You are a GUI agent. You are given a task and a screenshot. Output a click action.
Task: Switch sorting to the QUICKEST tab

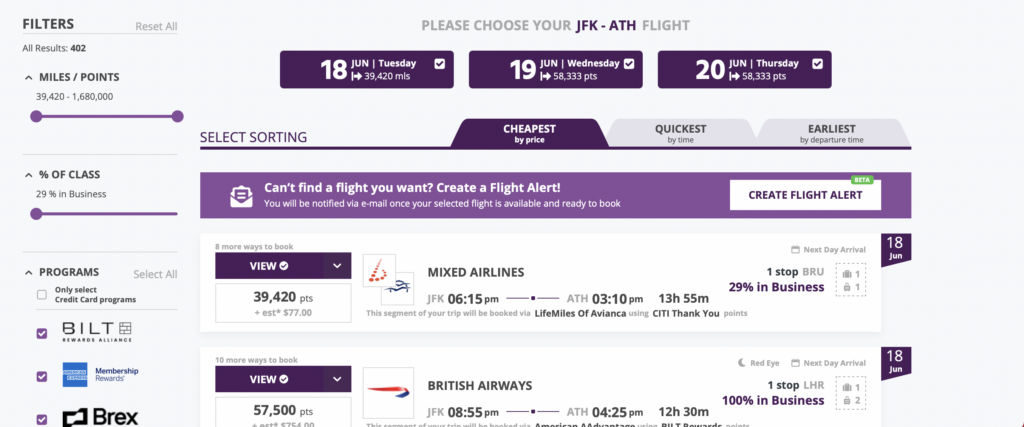coord(680,133)
